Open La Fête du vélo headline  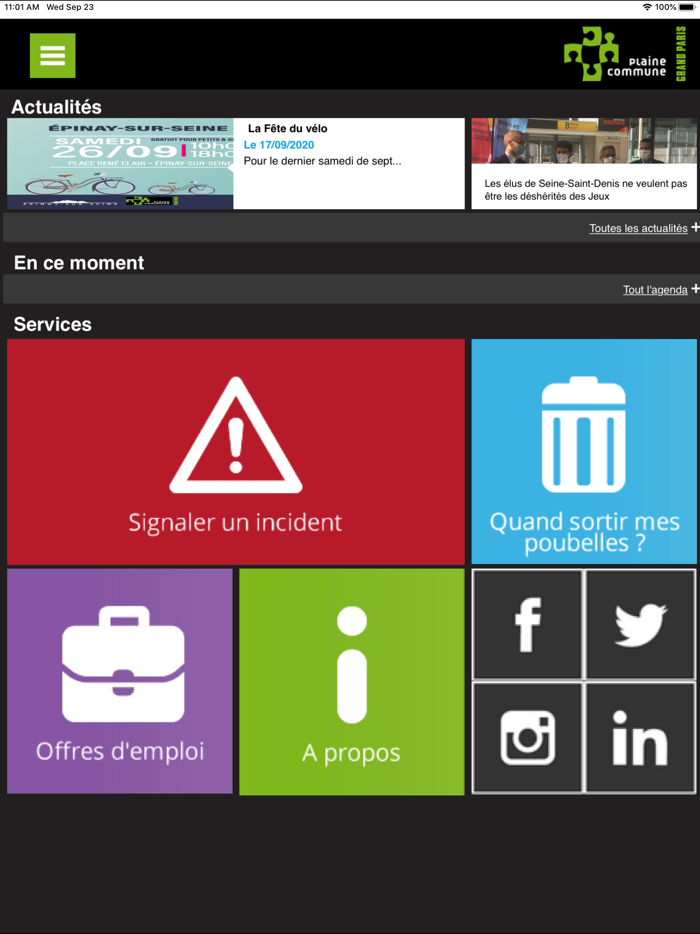point(288,128)
